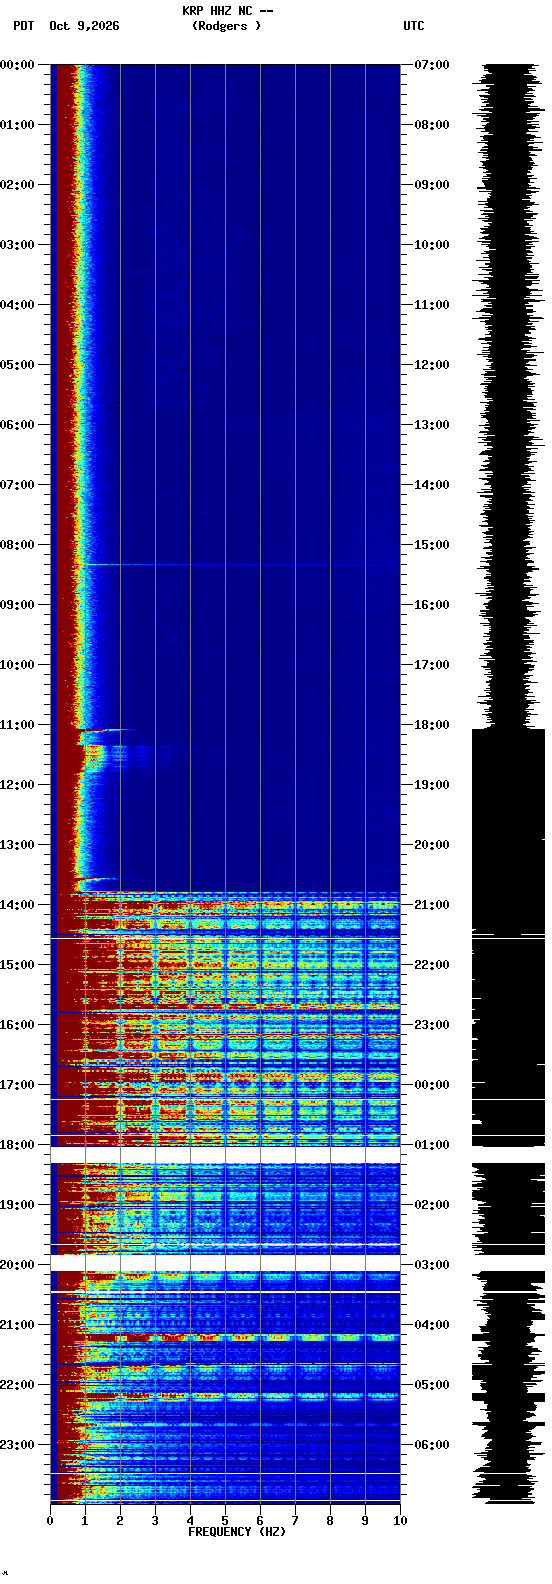The image size is (552, 1584).
Task: Click the 08:00 label on the PDT axis
Action: pyautogui.click(x=17, y=545)
